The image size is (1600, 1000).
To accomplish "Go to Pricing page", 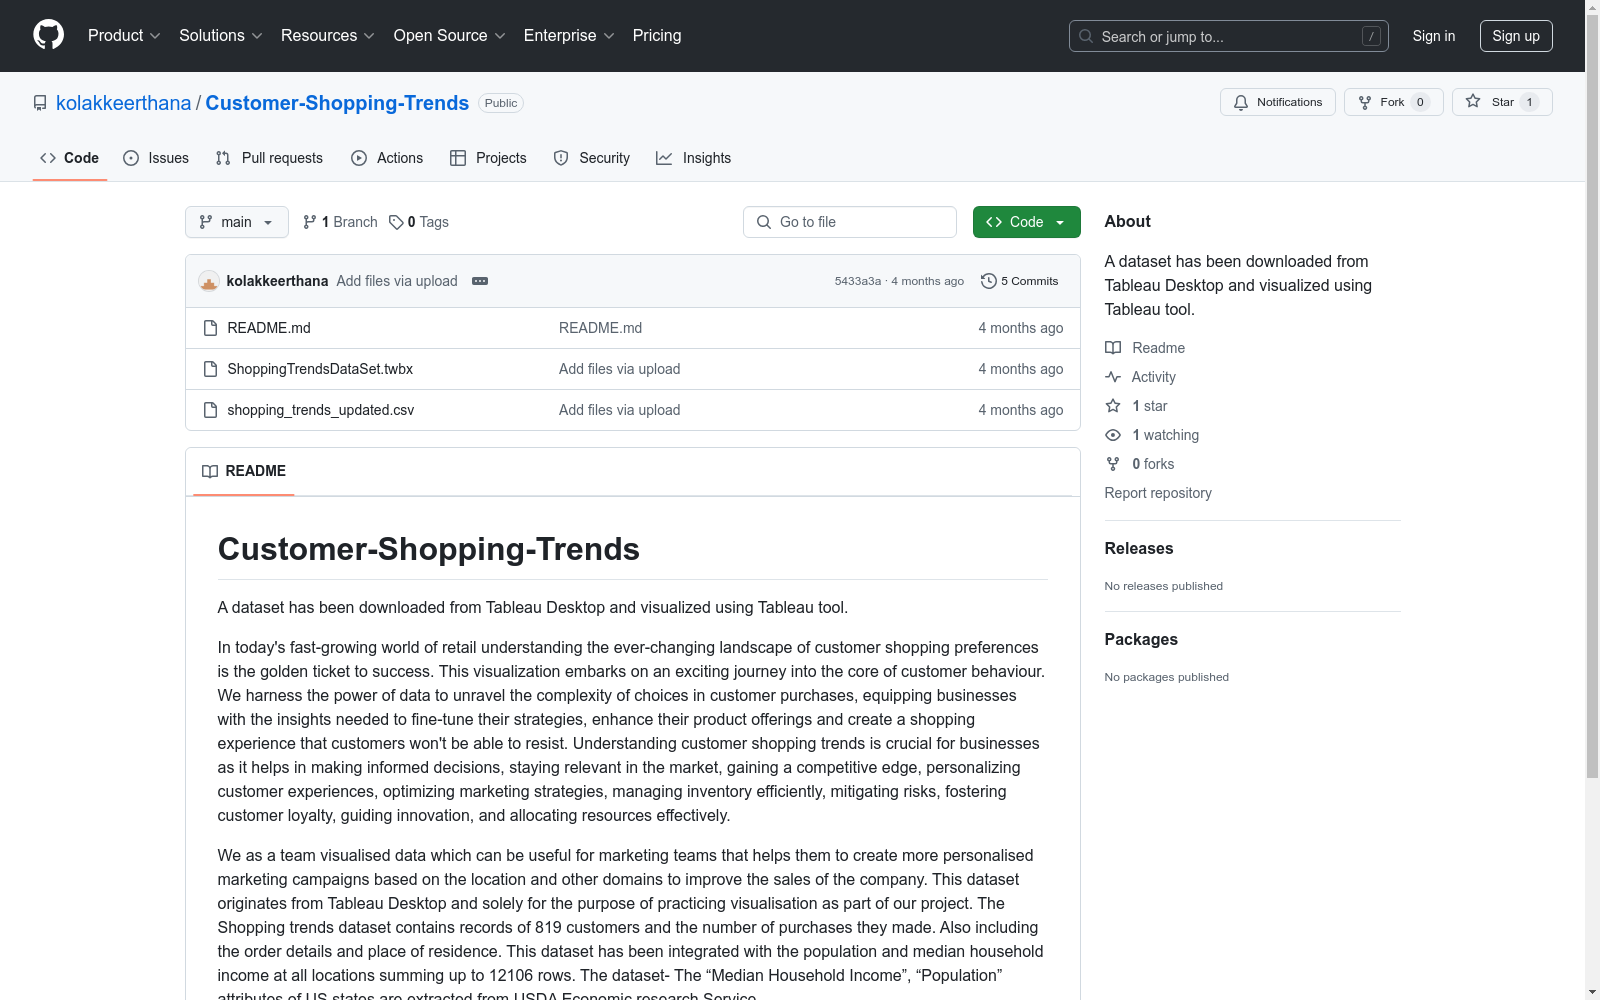I will (x=657, y=35).
